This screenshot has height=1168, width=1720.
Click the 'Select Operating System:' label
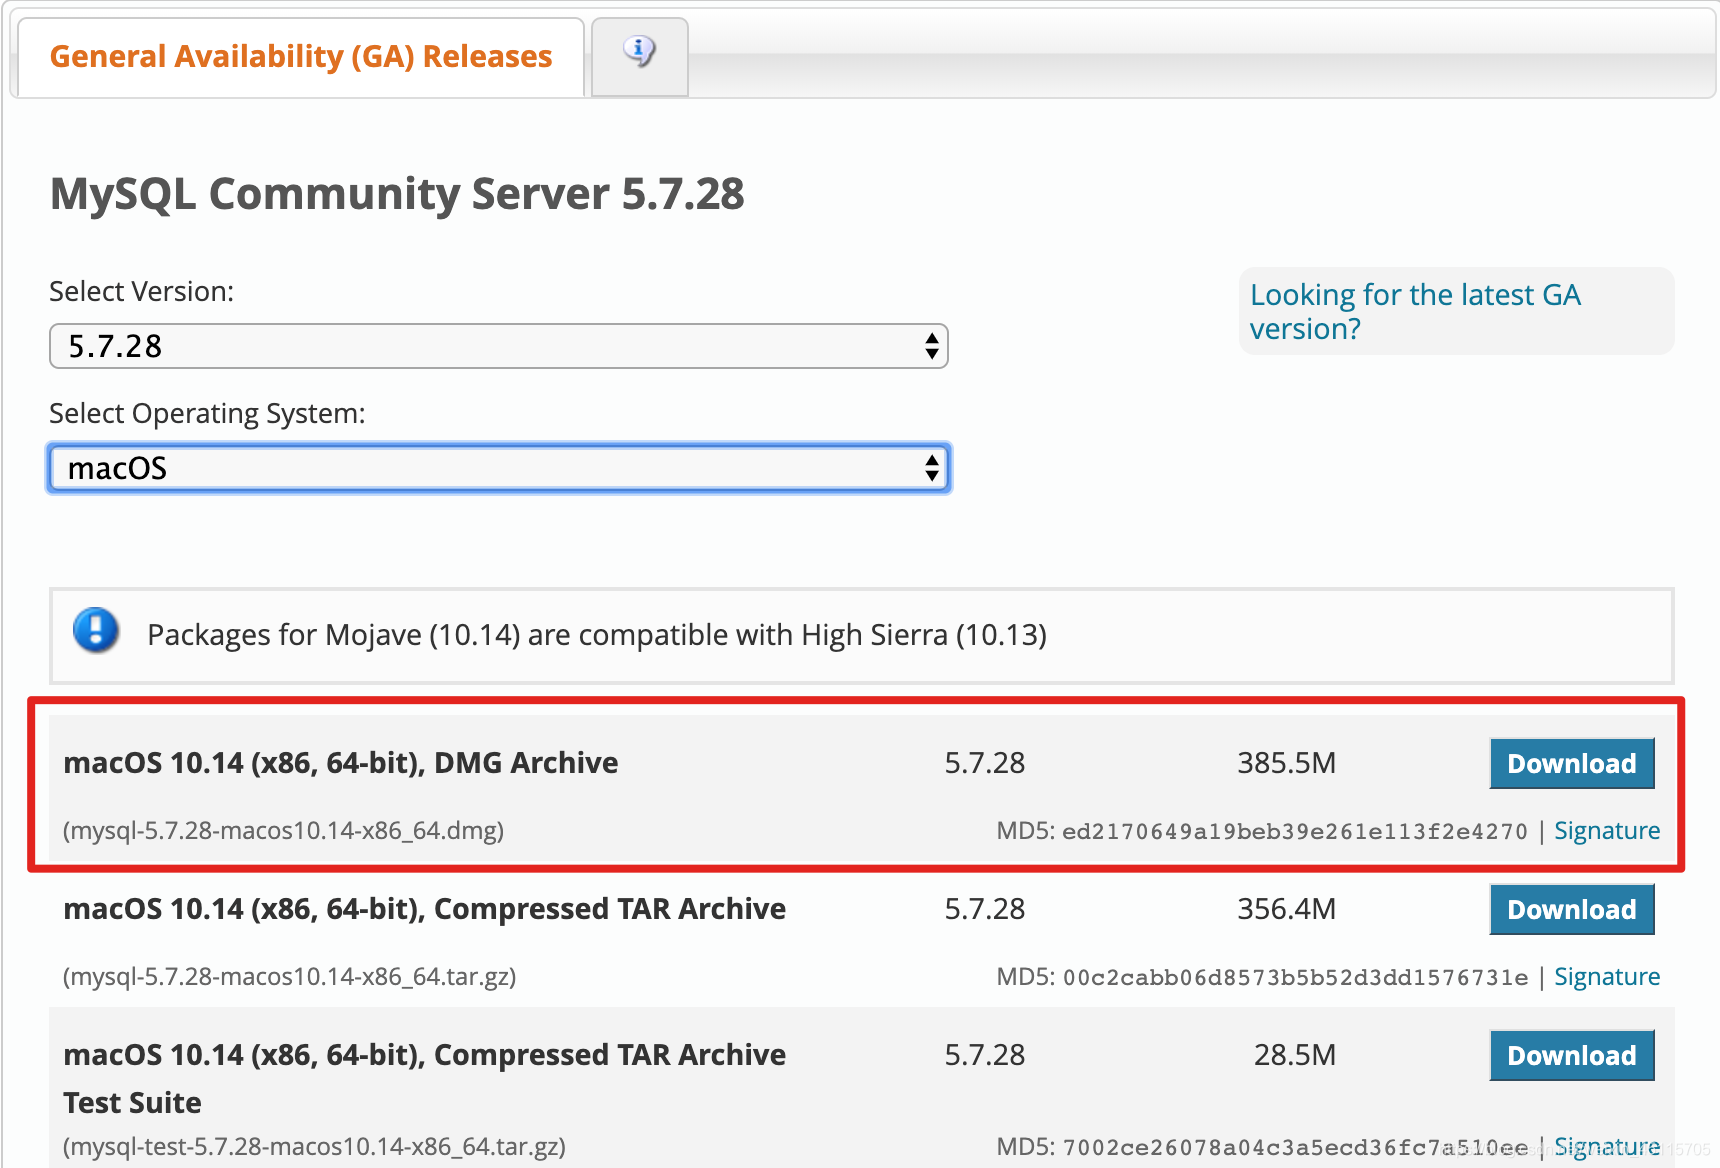pos(207,414)
